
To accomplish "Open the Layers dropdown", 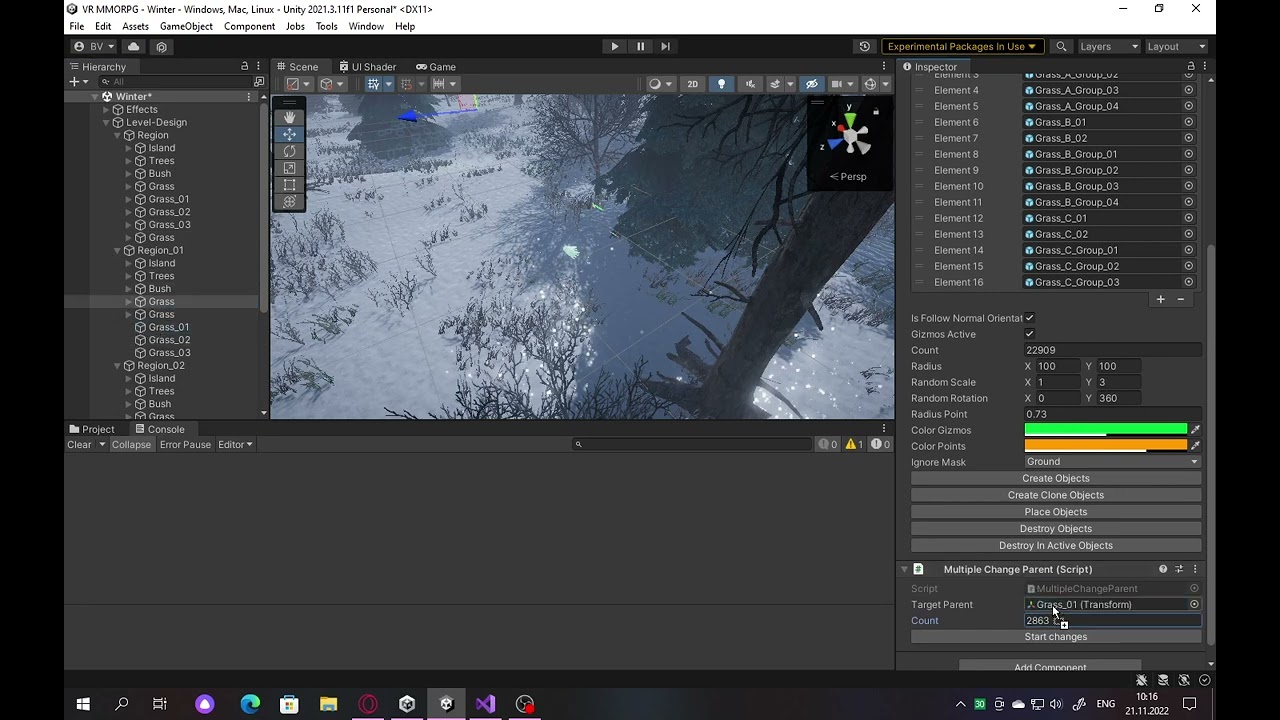I will (x=1108, y=46).
